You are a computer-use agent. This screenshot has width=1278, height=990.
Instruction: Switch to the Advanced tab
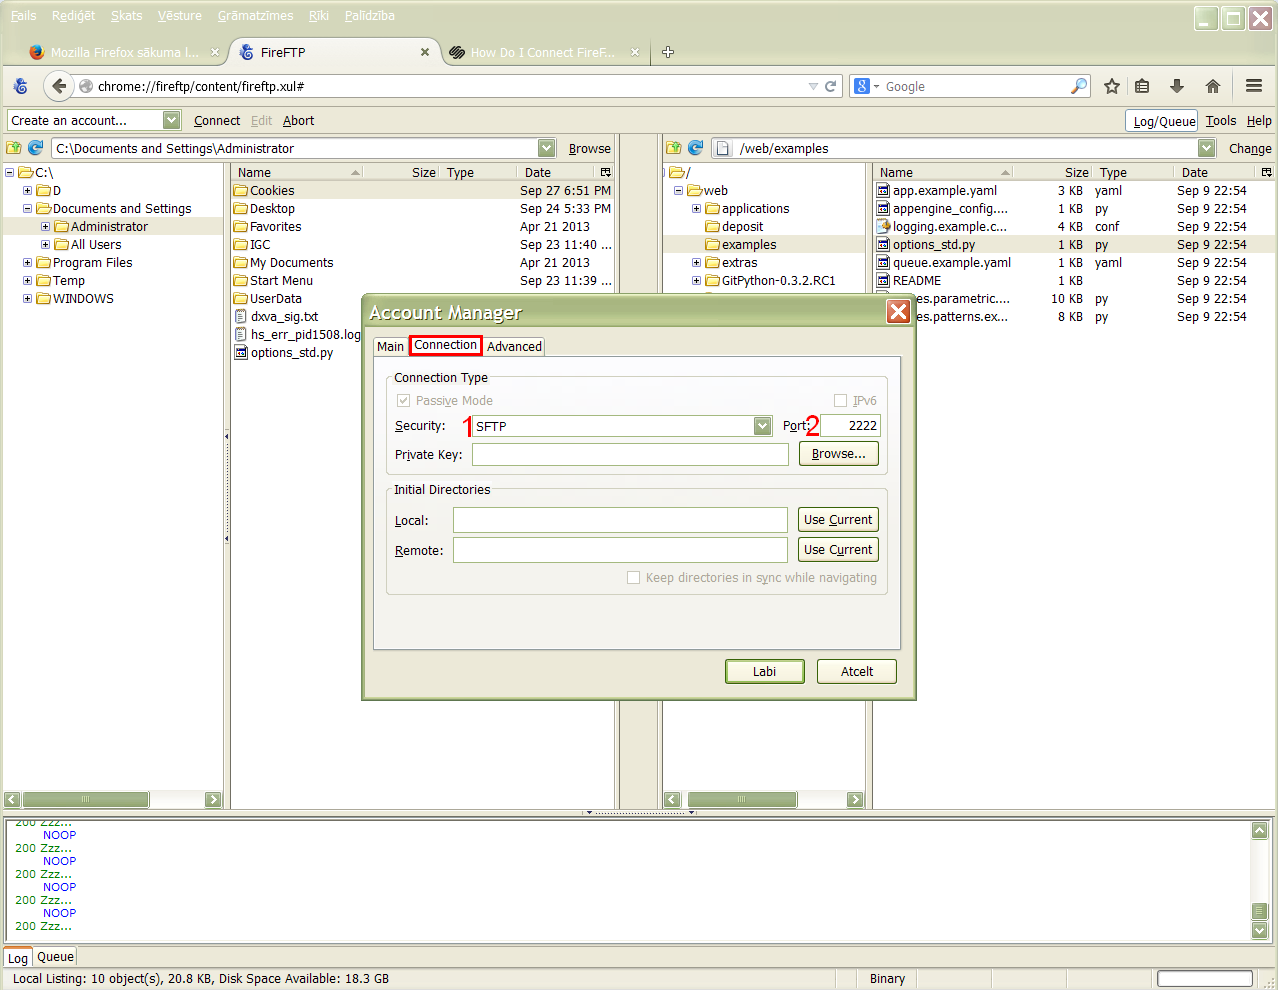pyautogui.click(x=514, y=347)
